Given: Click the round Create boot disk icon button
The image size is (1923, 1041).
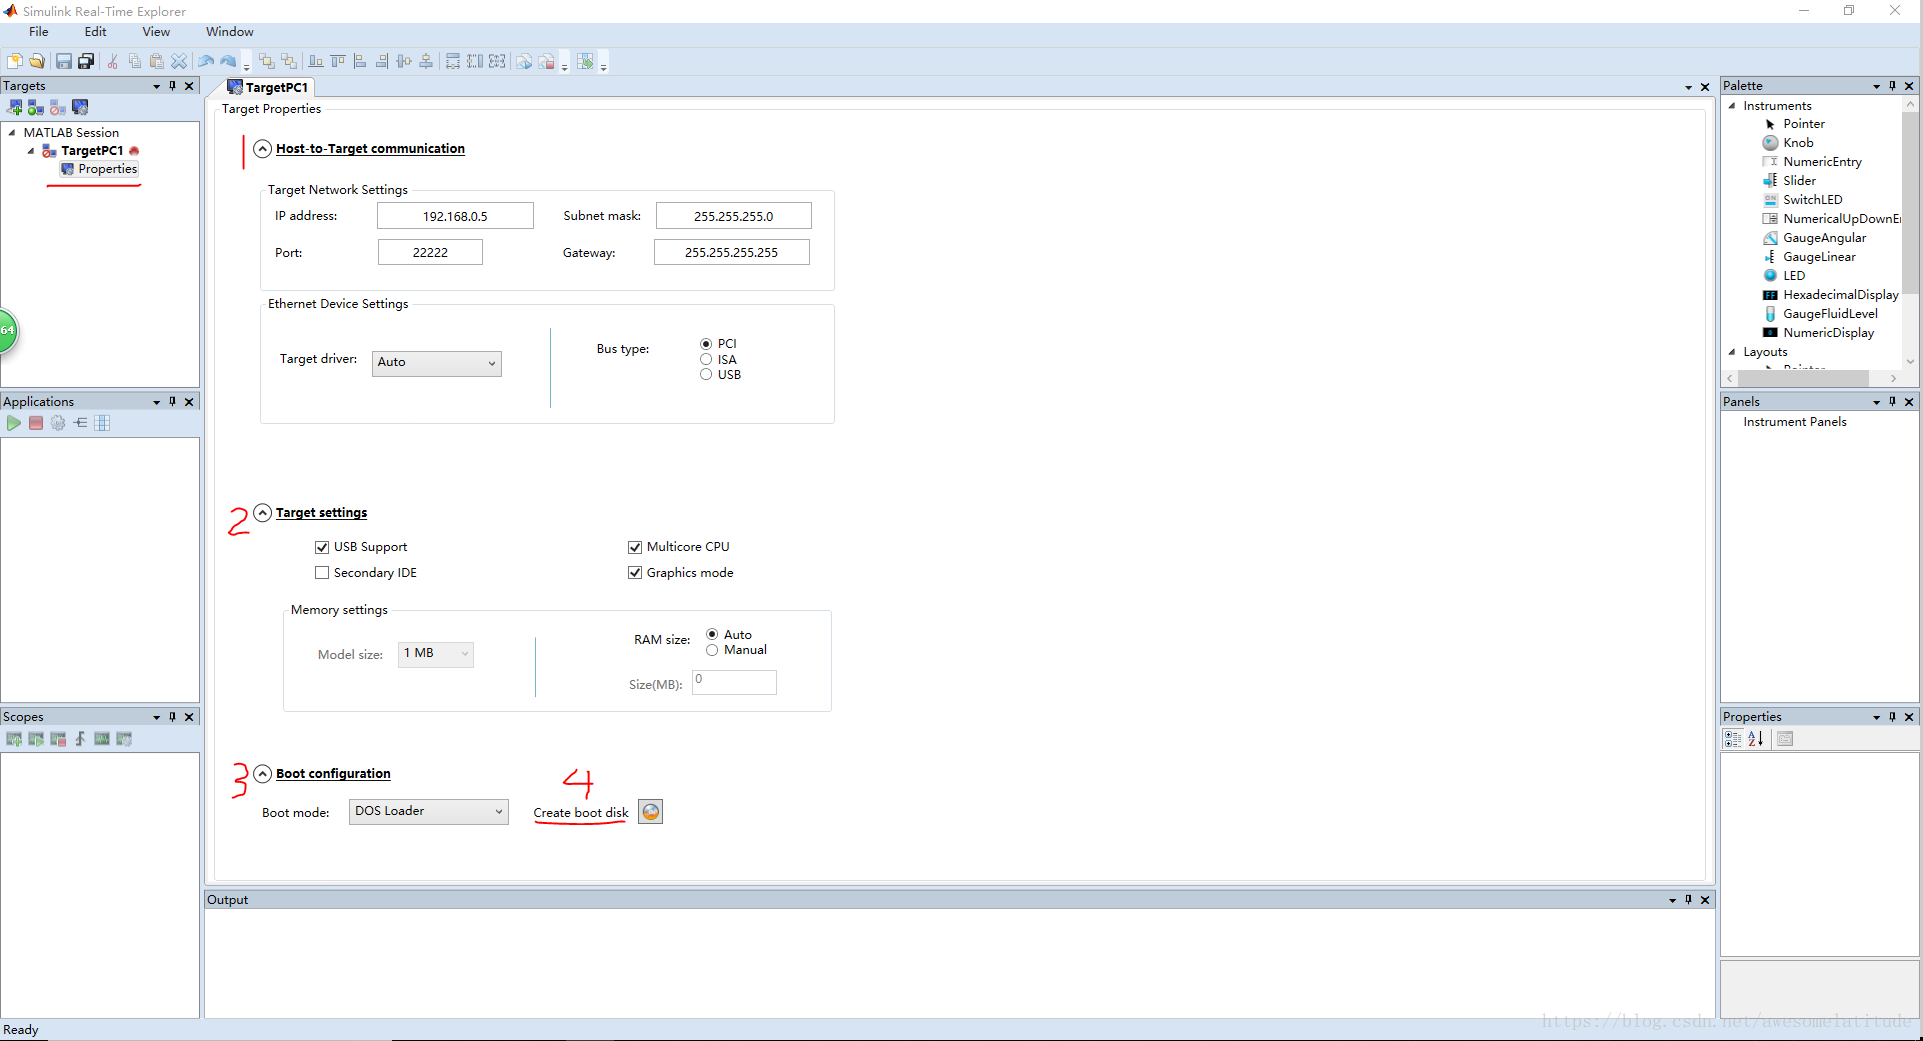Looking at the screenshot, I should click(651, 812).
